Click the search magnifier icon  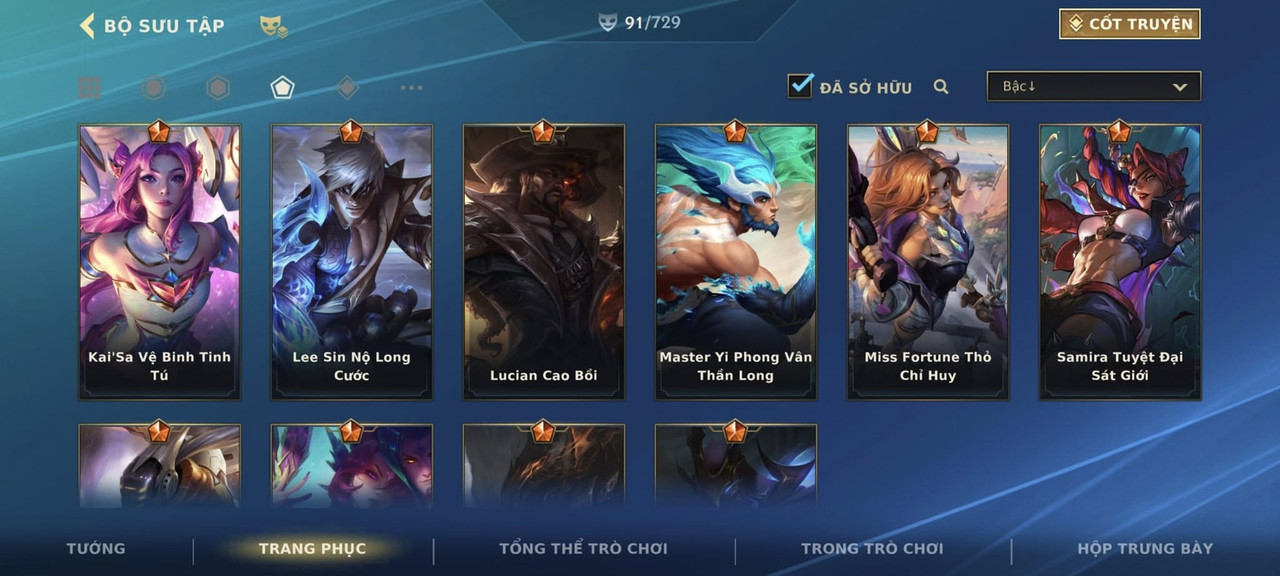pyautogui.click(x=941, y=87)
